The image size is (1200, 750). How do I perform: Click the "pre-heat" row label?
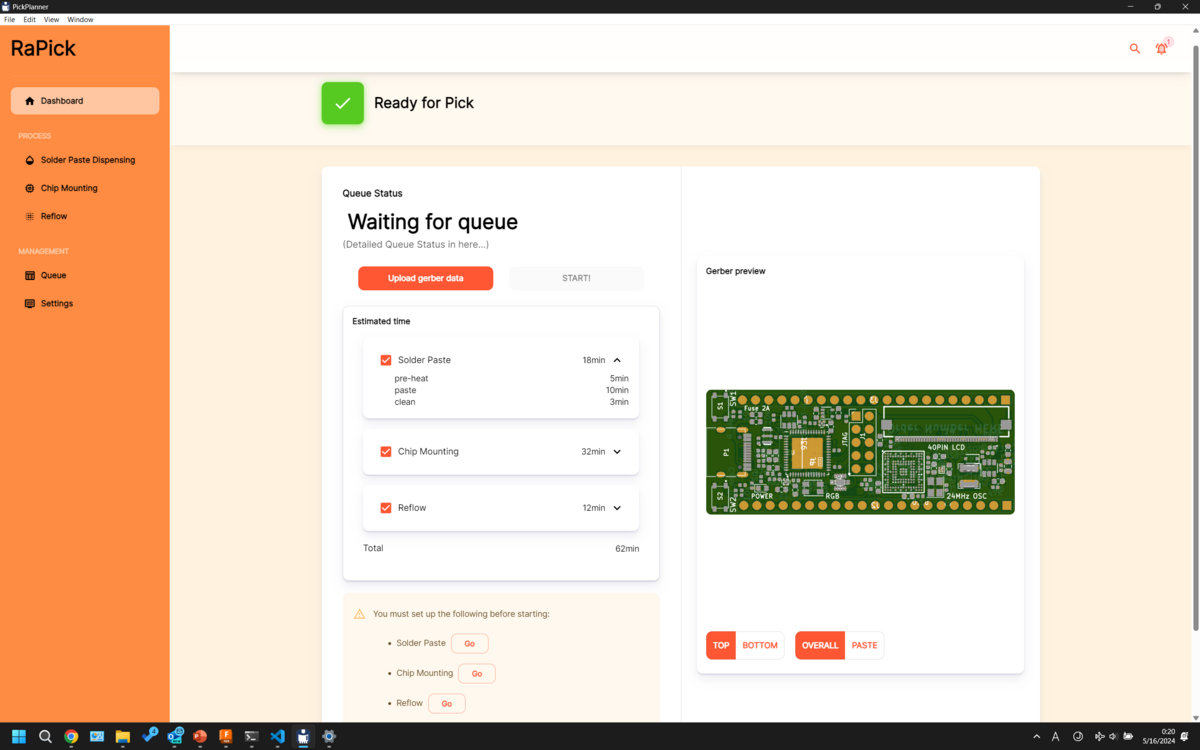[411, 379]
